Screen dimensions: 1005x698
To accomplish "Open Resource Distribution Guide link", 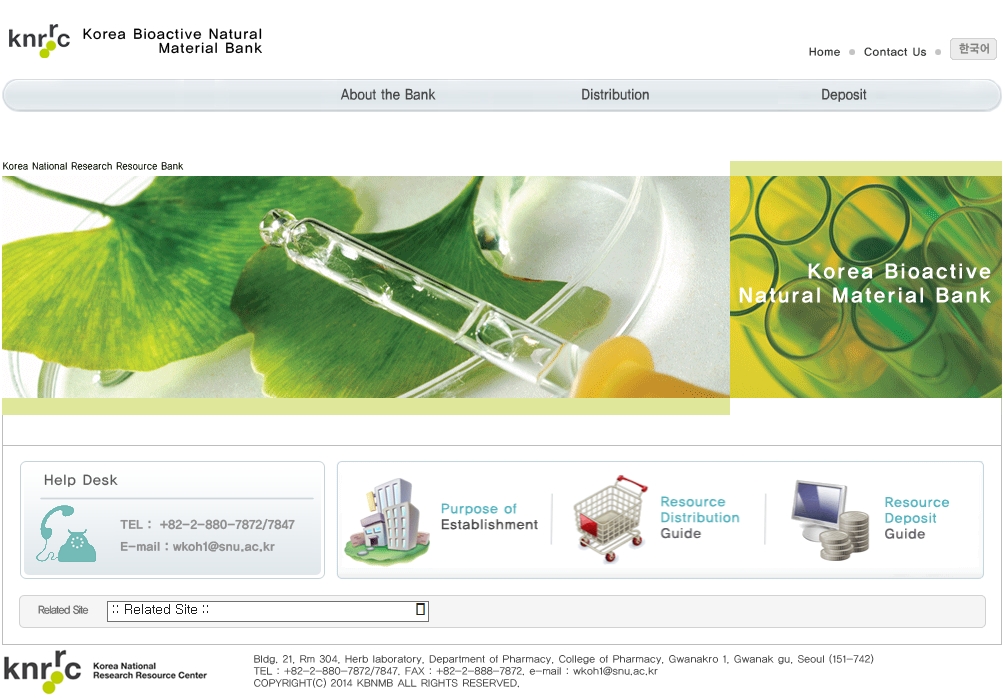I will coord(700,517).
